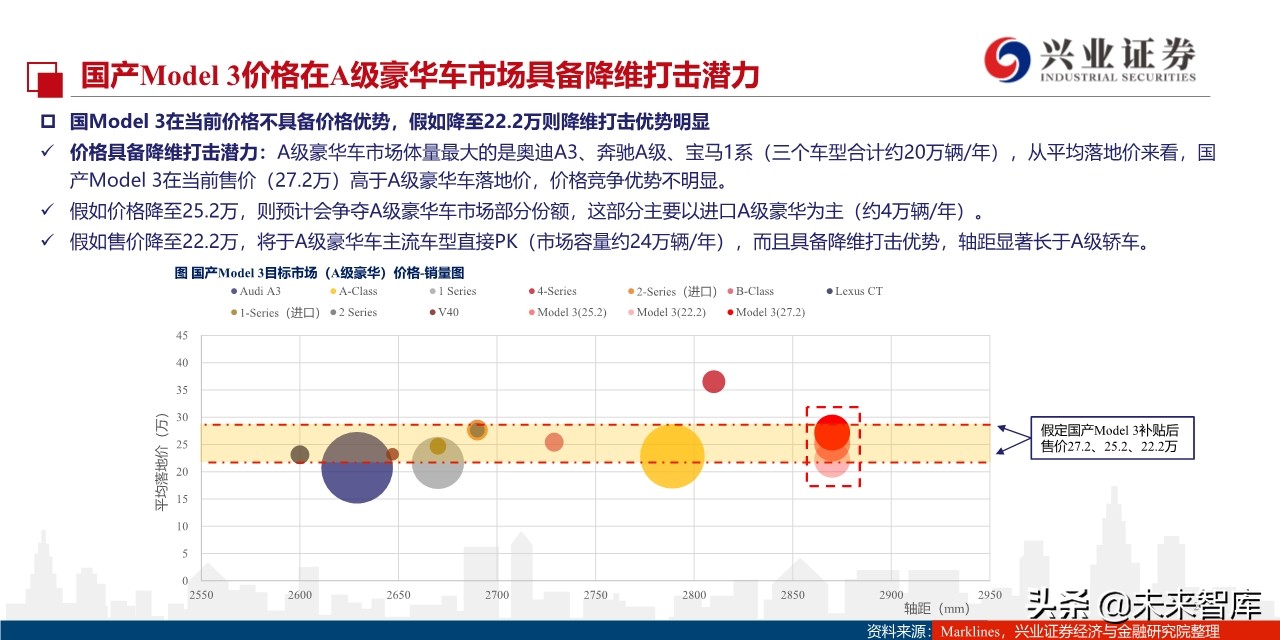Viewport: 1280px width, 640px height.
Task: Select the A-Class yellow legend marker
Action: pyautogui.click(x=332, y=290)
